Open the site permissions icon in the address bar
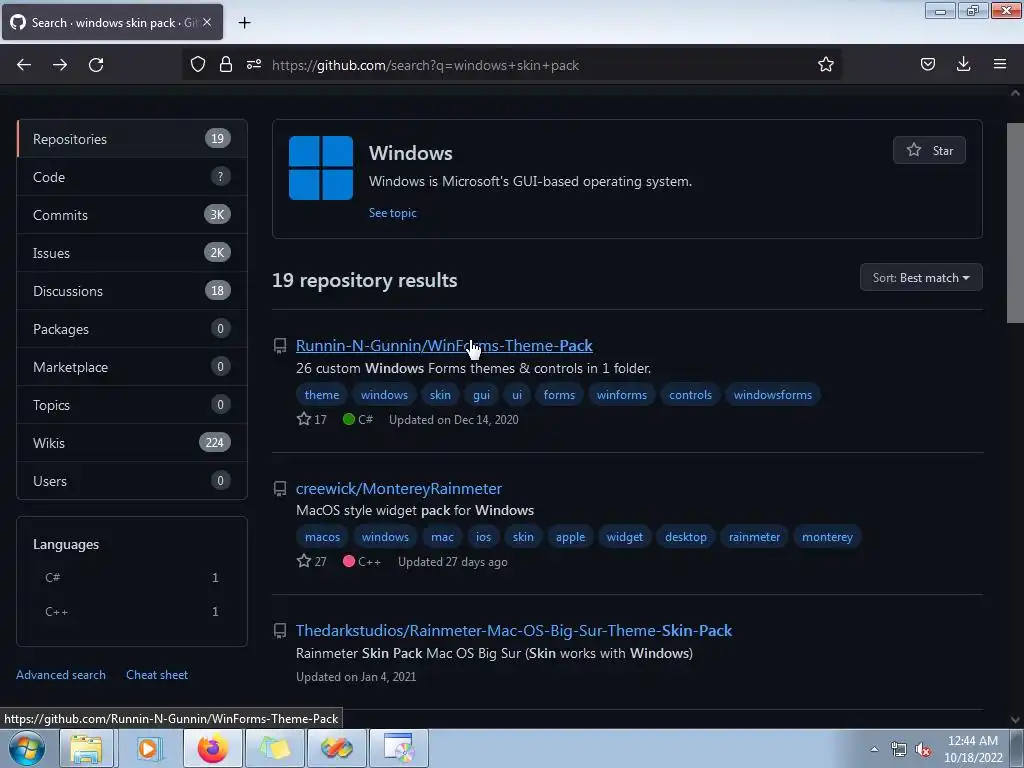Image resolution: width=1024 pixels, height=768 pixels. 254,64
